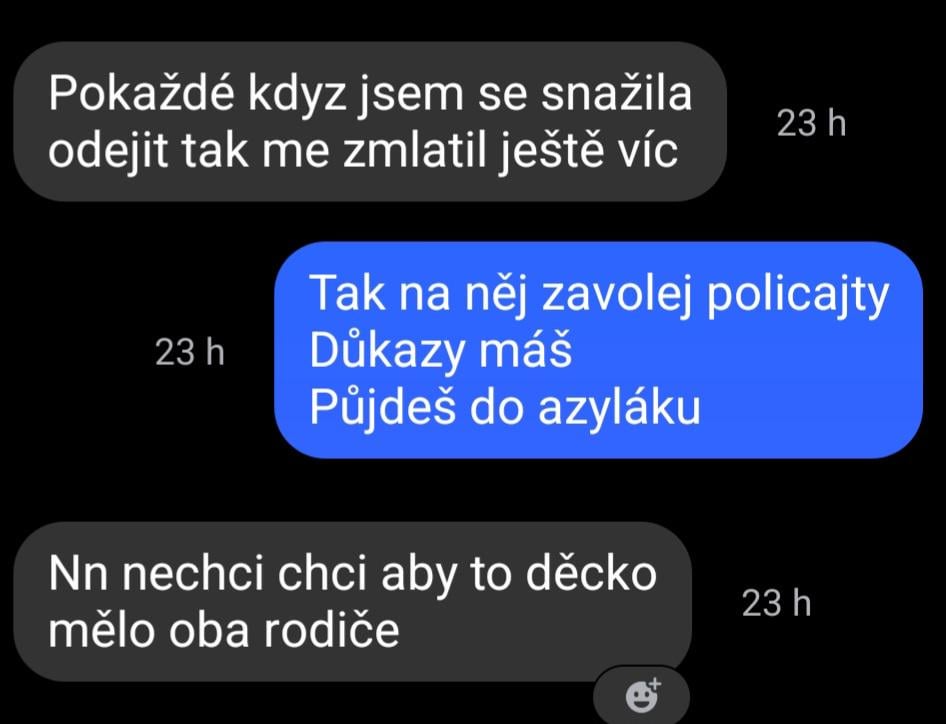This screenshot has width=946, height=724.
Task: Select the word "zavolej" in the sent message
Action: (x=616, y=296)
